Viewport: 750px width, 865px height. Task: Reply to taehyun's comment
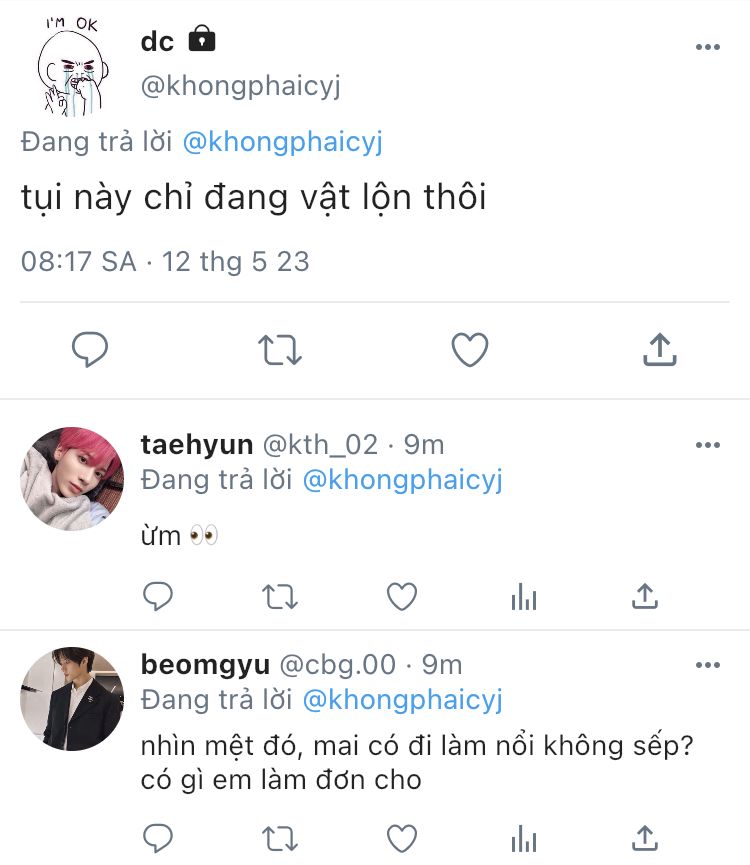click(158, 596)
